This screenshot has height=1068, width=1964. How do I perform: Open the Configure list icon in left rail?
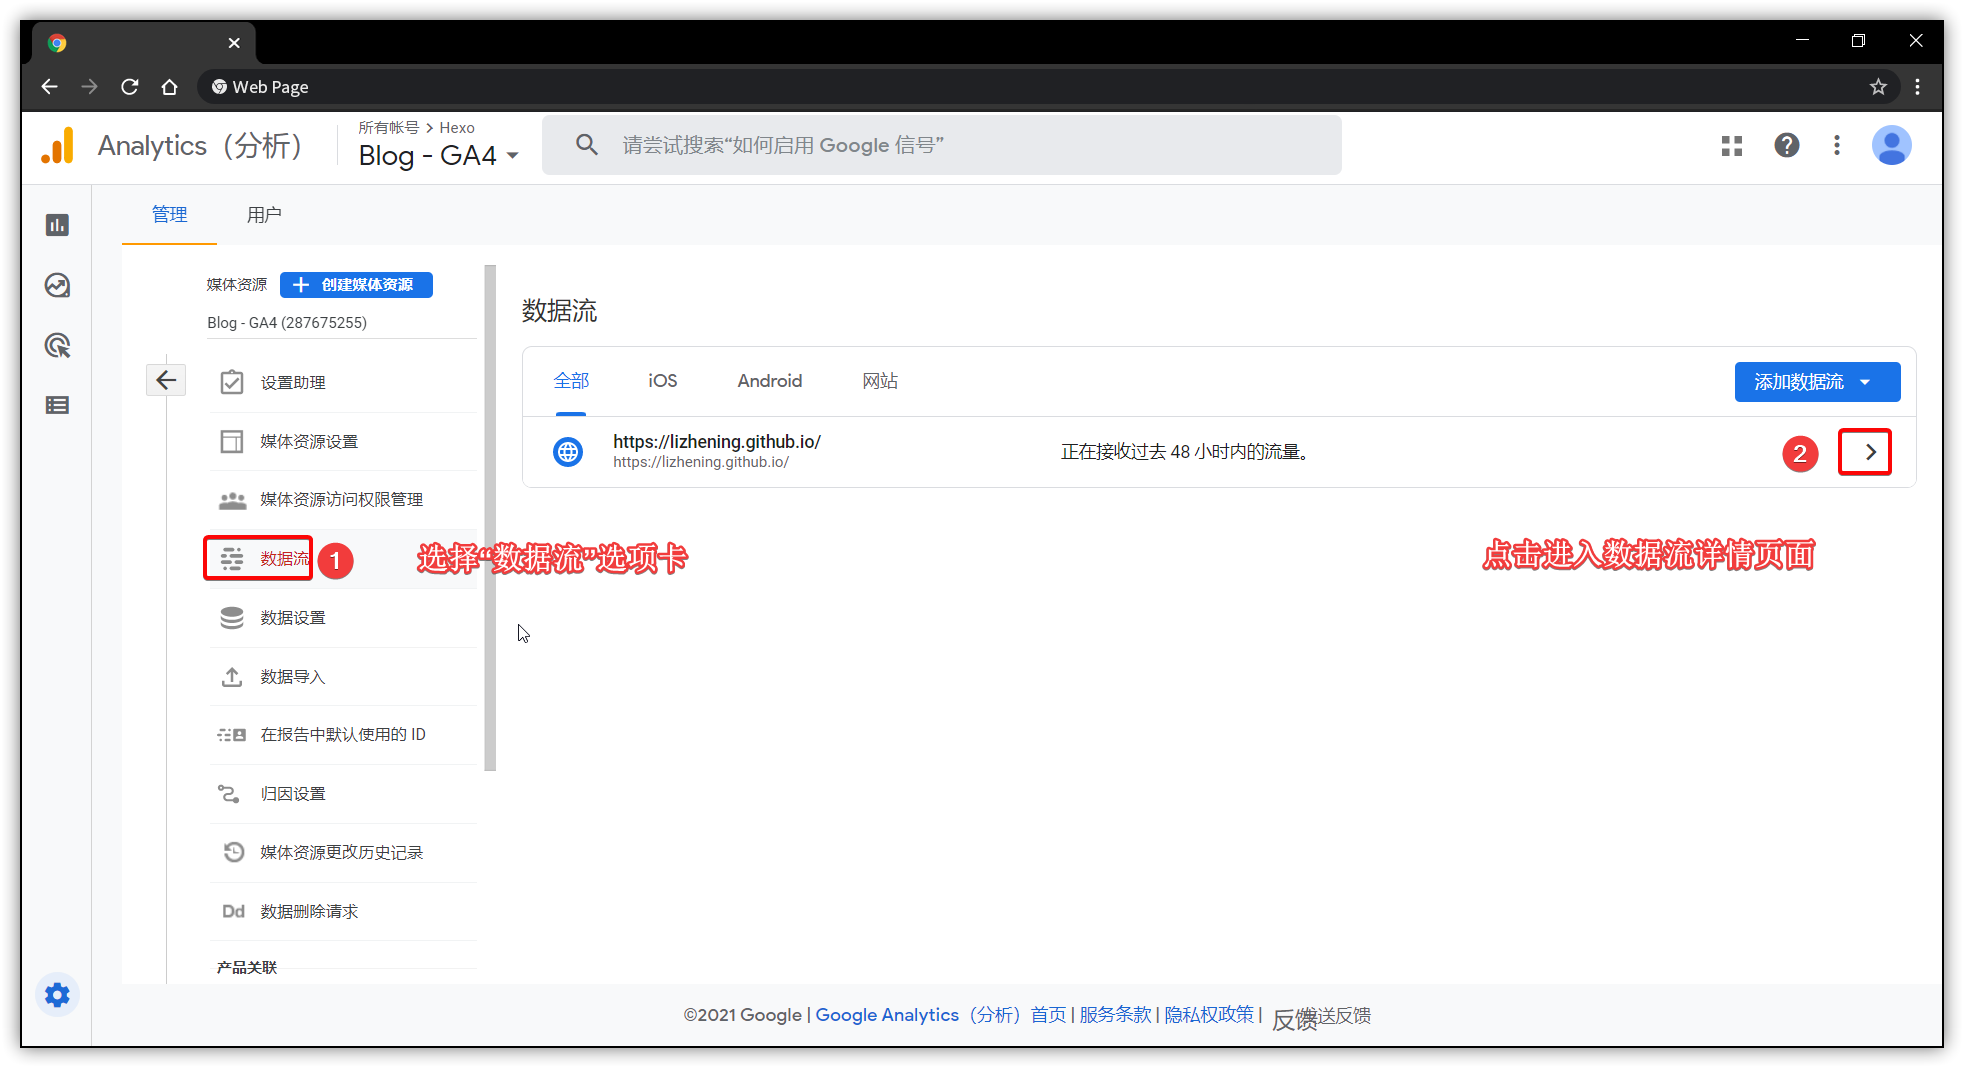[57, 405]
